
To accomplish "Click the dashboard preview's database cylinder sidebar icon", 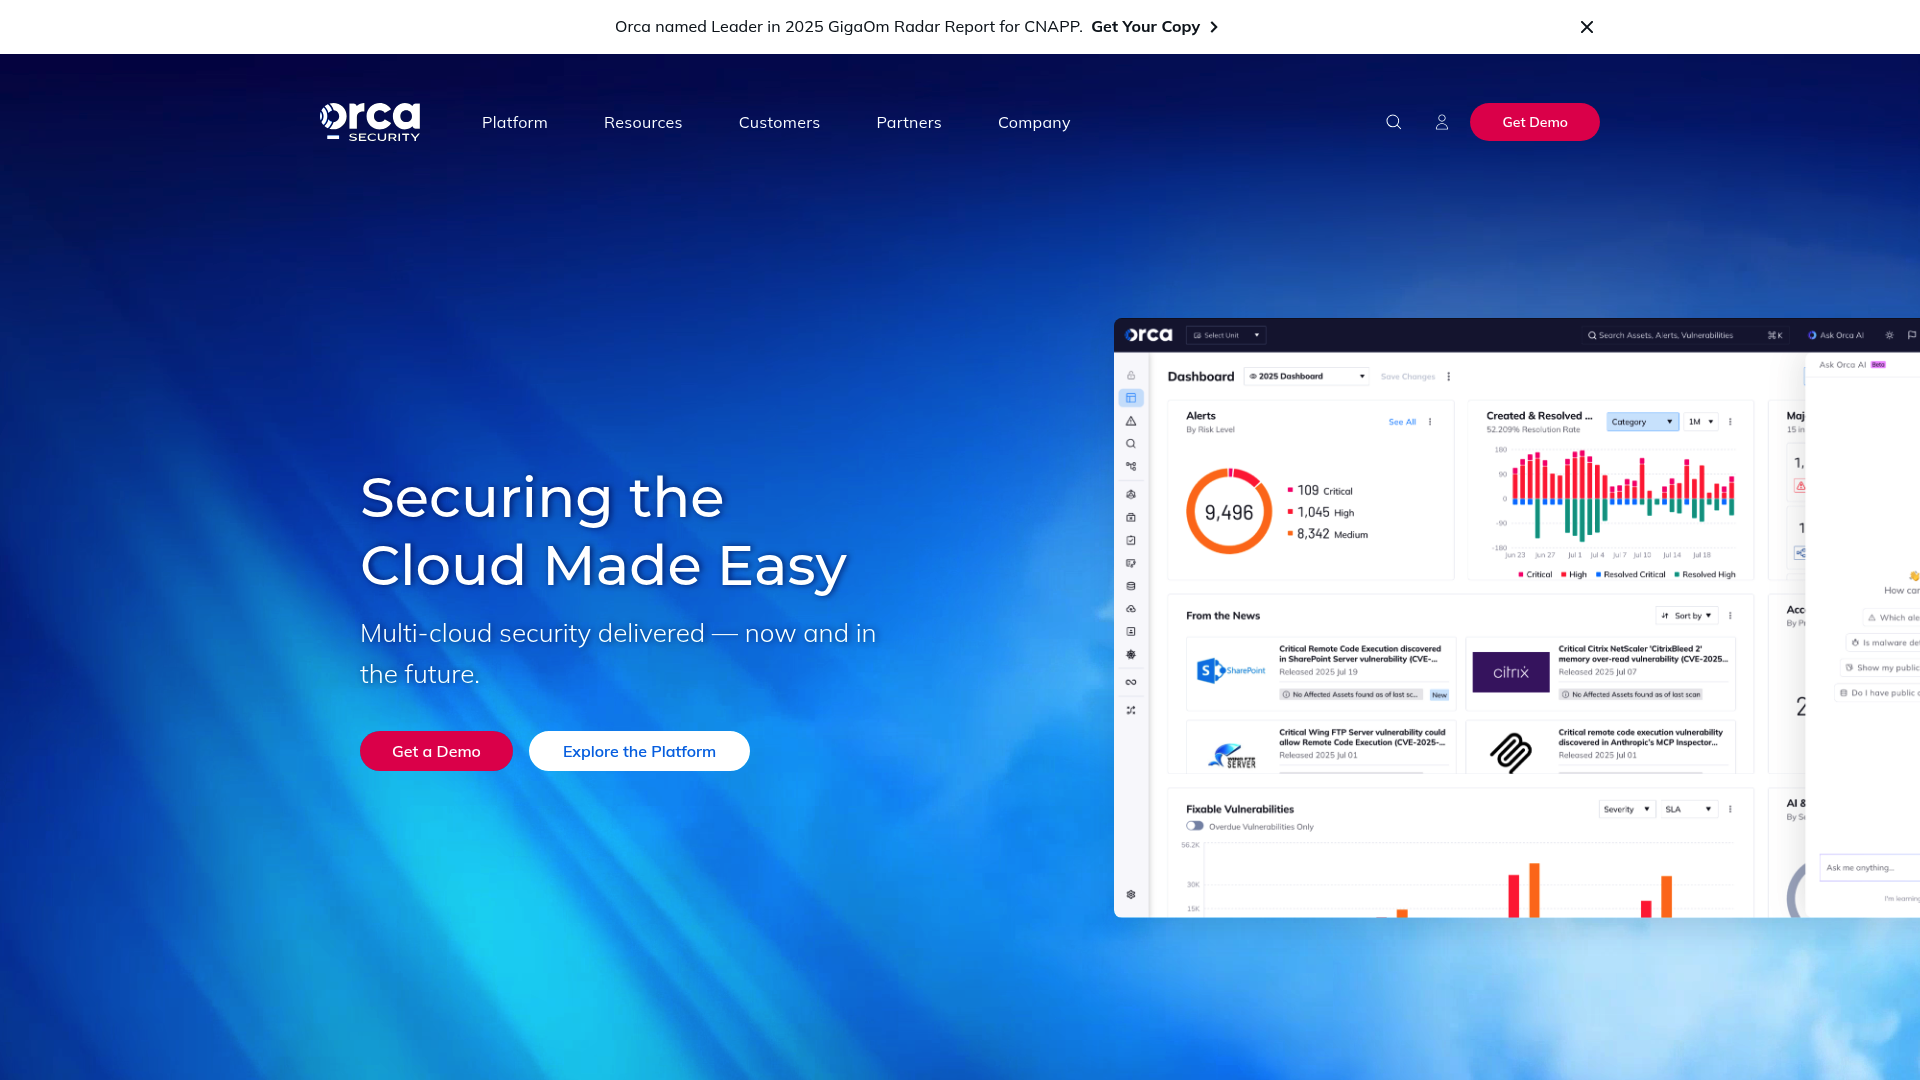I will point(1131,586).
